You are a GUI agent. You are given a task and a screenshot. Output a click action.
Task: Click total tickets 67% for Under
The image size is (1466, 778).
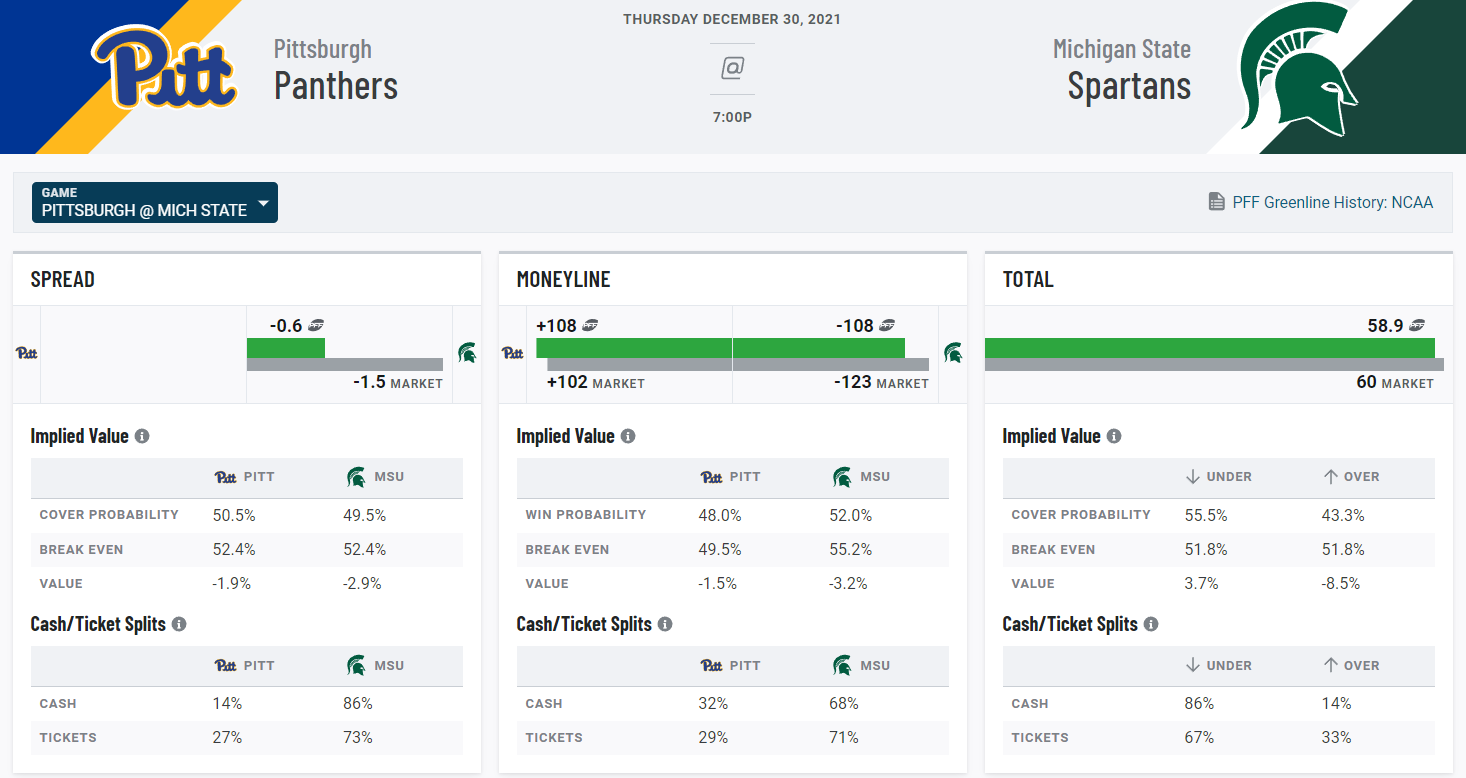(x=1200, y=737)
